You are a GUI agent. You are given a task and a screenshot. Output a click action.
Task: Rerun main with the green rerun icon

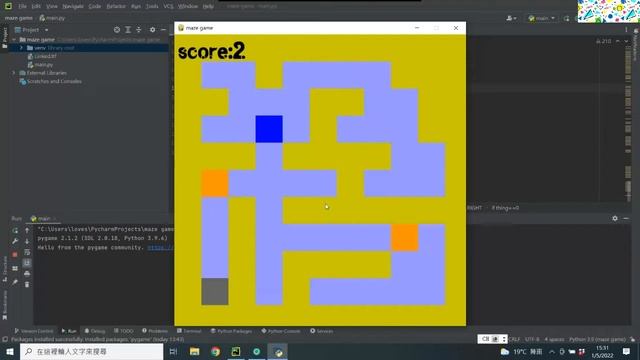coord(15,231)
